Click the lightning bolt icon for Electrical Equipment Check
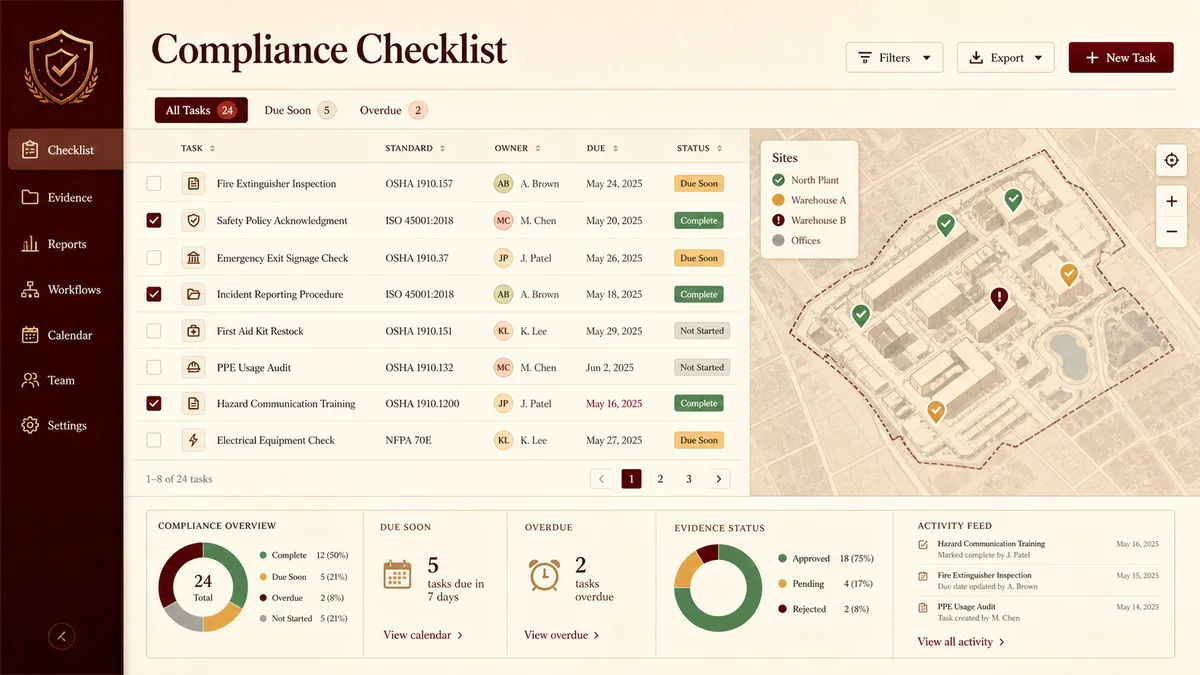The image size is (1200, 675). pyautogui.click(x=193, y=440)
